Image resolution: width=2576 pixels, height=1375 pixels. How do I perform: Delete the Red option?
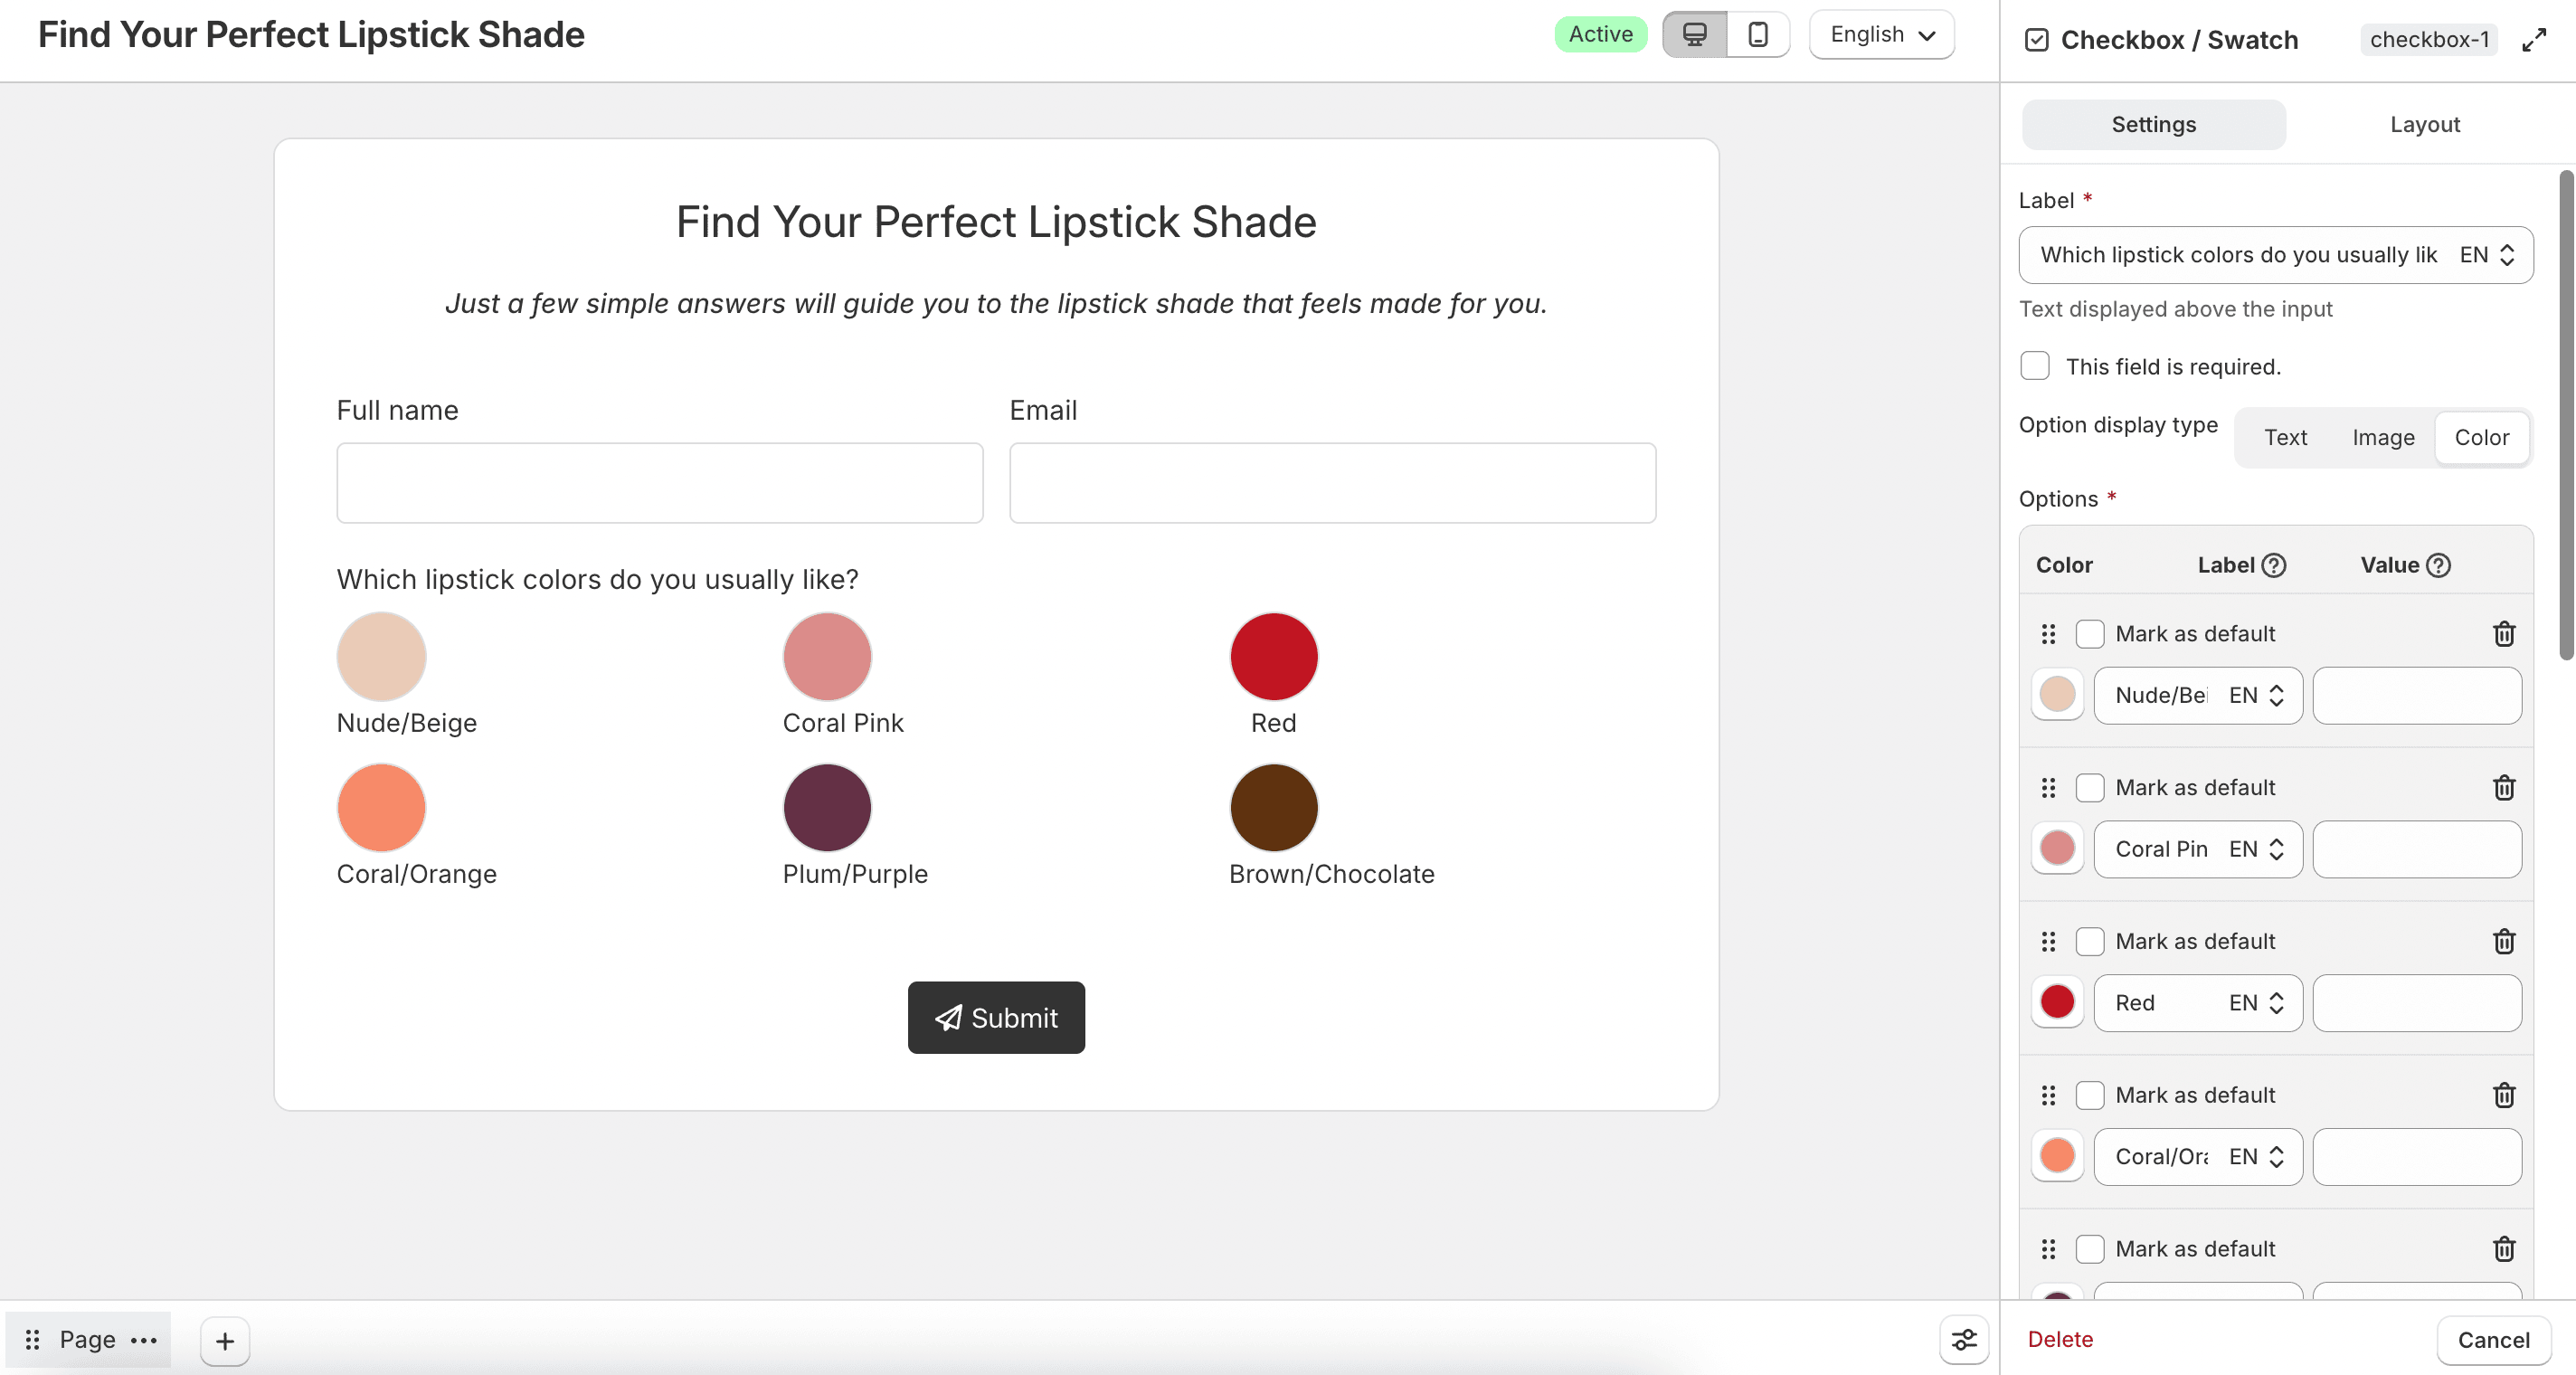click(x=2503, y=942)
